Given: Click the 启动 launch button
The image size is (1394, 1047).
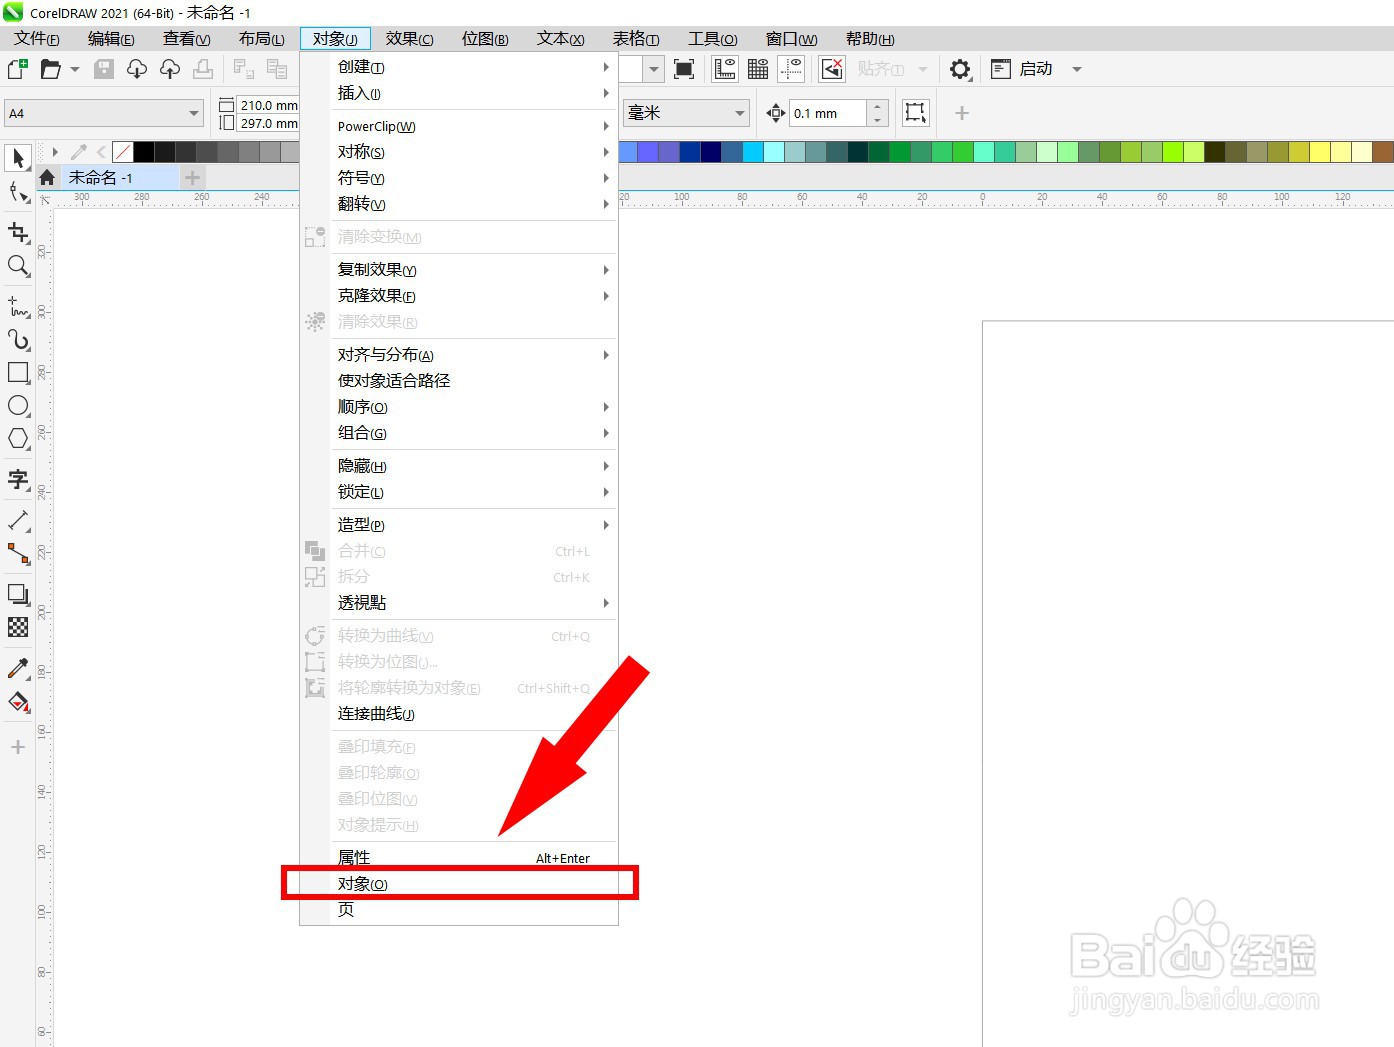Looking at the screenshot, I should point(1022,69).
